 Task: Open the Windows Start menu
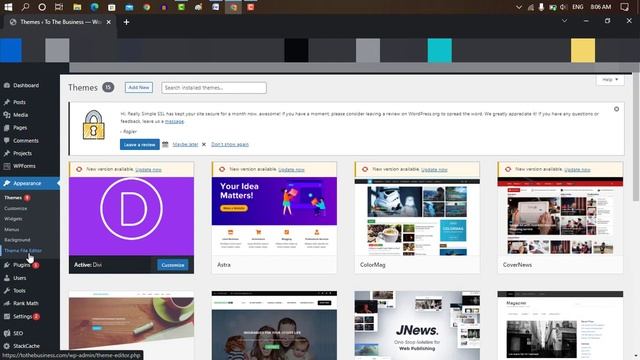(8, 7)
